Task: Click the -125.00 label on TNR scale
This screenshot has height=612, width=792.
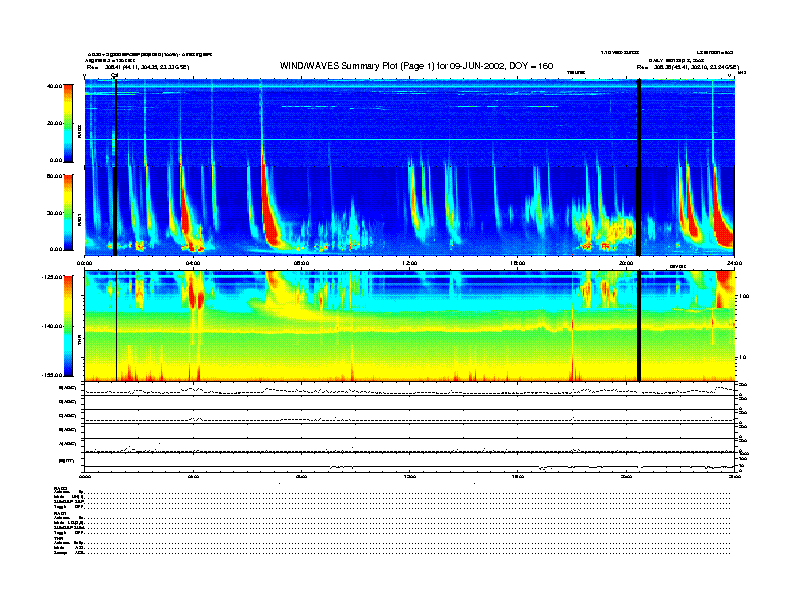Action: pos(52,277)
